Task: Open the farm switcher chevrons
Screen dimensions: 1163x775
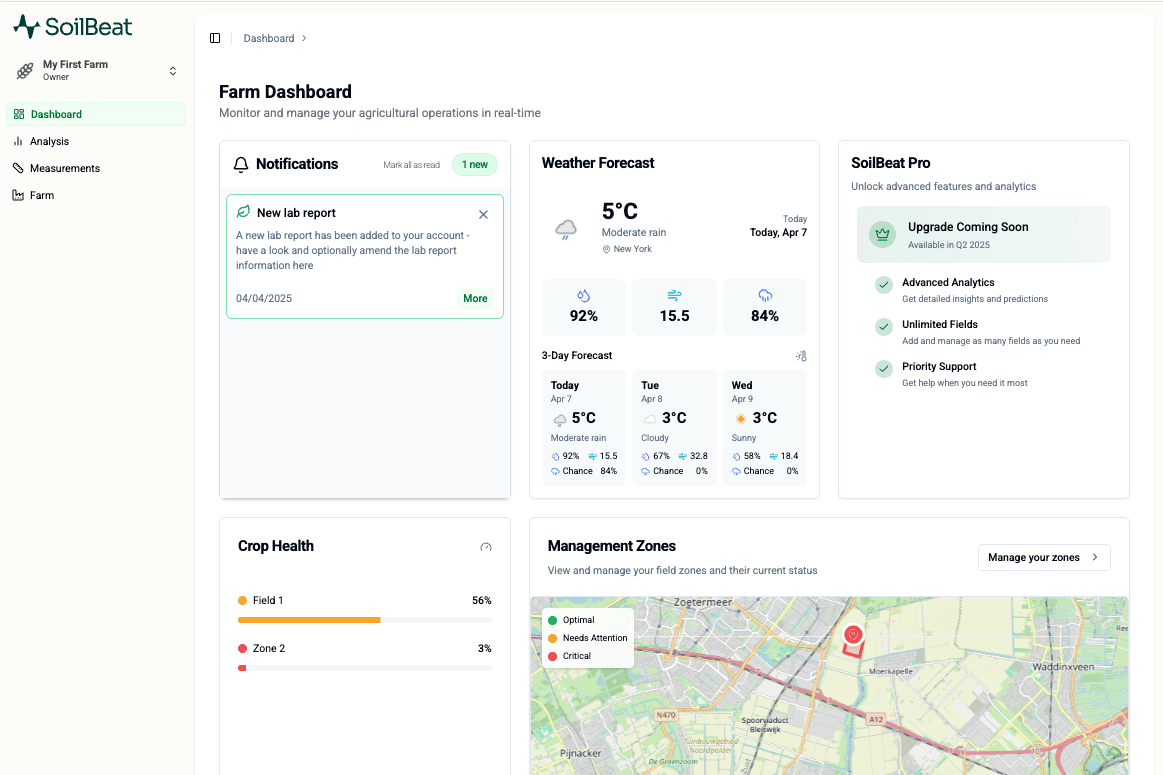Action: (173, 70)
